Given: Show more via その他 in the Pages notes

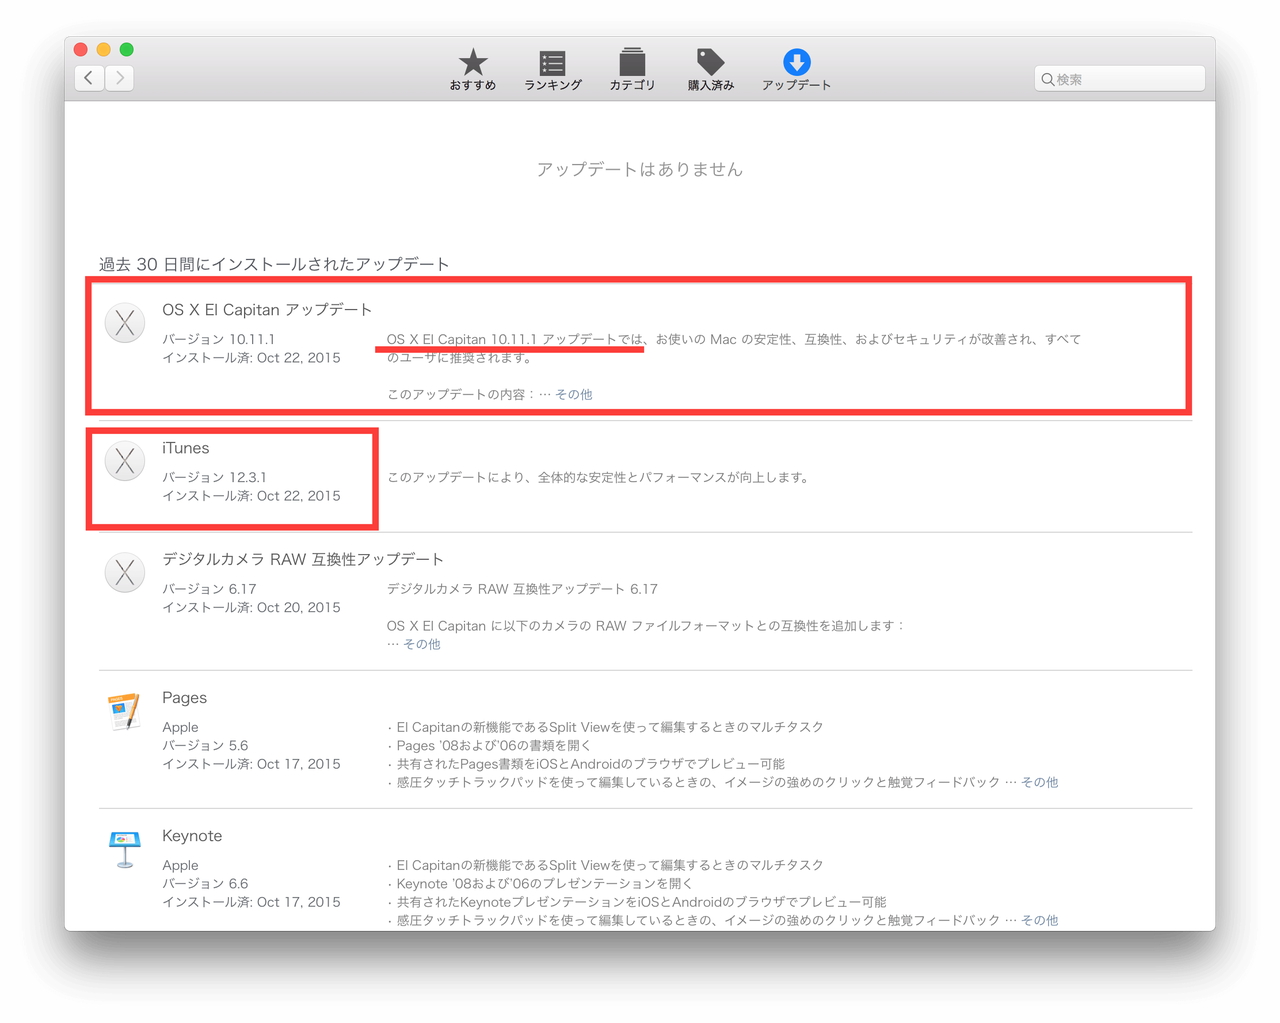Looking at the screenshot, I should [x=1039, y=782].
